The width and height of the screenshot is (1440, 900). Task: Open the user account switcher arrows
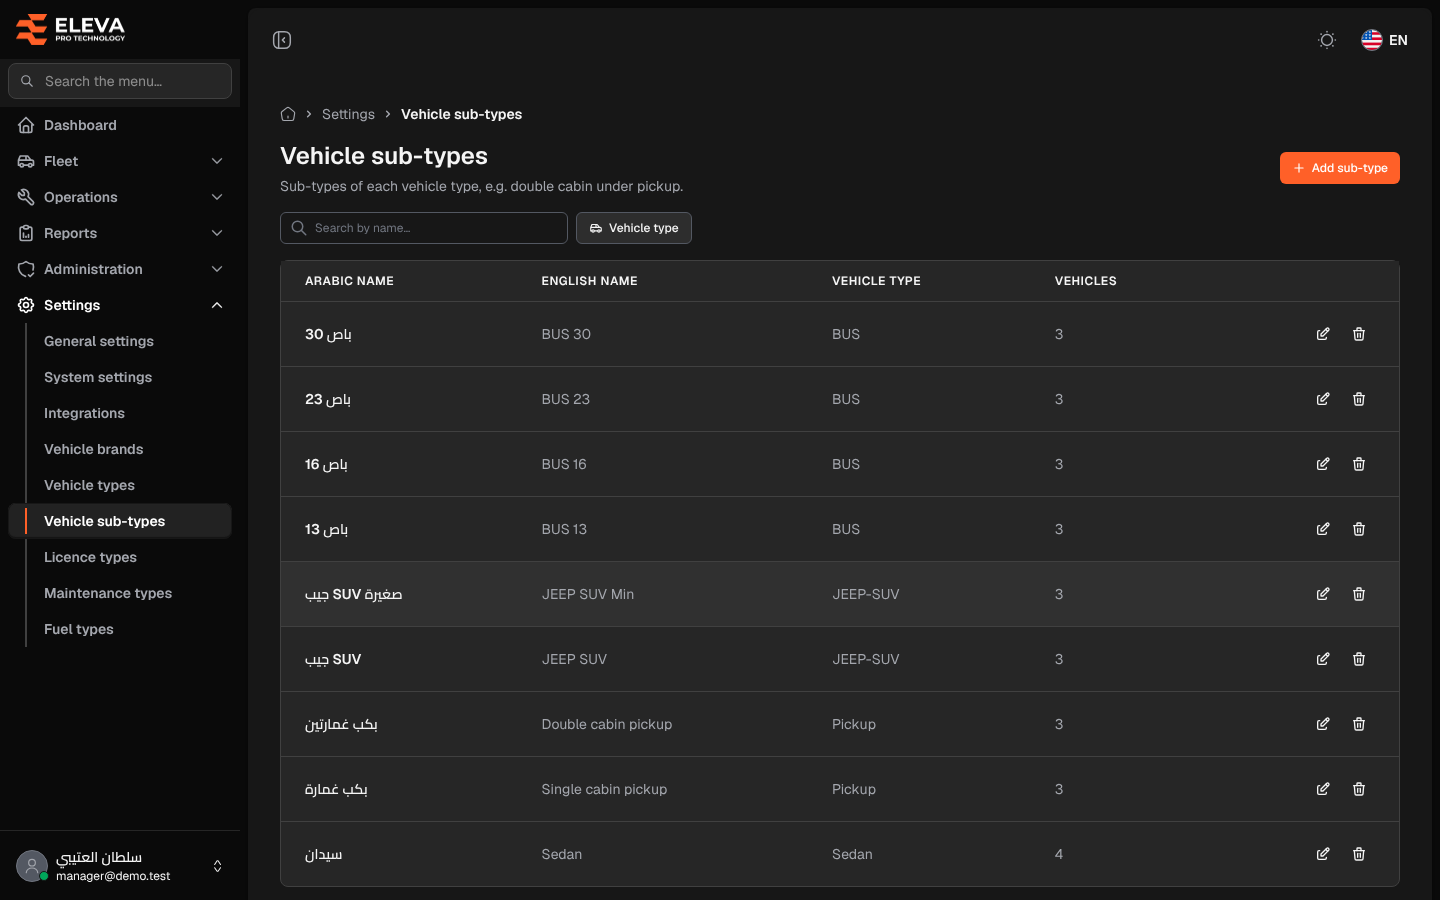(218, 866)
